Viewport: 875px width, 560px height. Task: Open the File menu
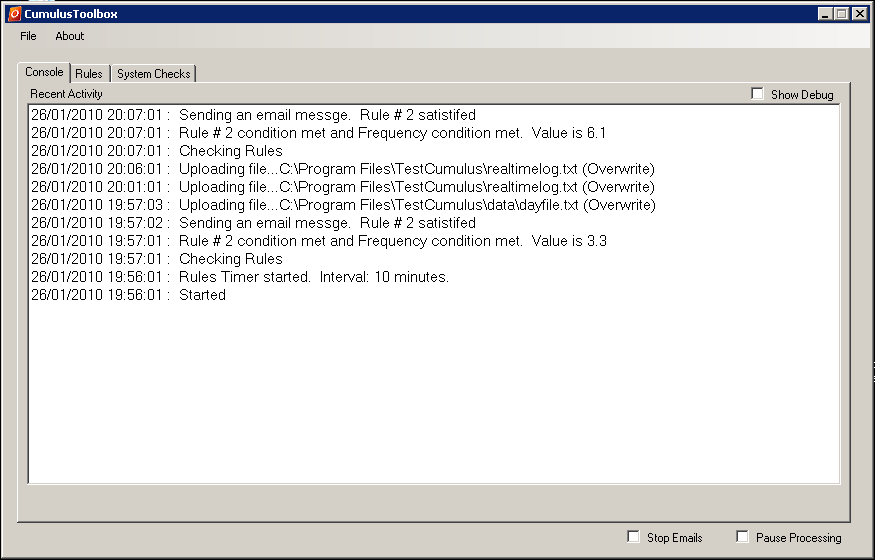coord(28,36)
